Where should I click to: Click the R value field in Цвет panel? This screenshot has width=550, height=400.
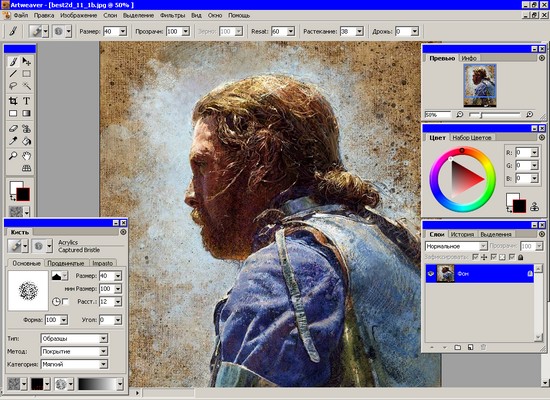point(523,153)
